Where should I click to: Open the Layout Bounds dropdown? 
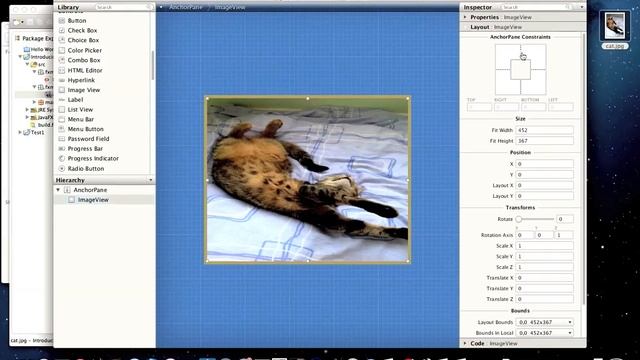tap(544, 322)
